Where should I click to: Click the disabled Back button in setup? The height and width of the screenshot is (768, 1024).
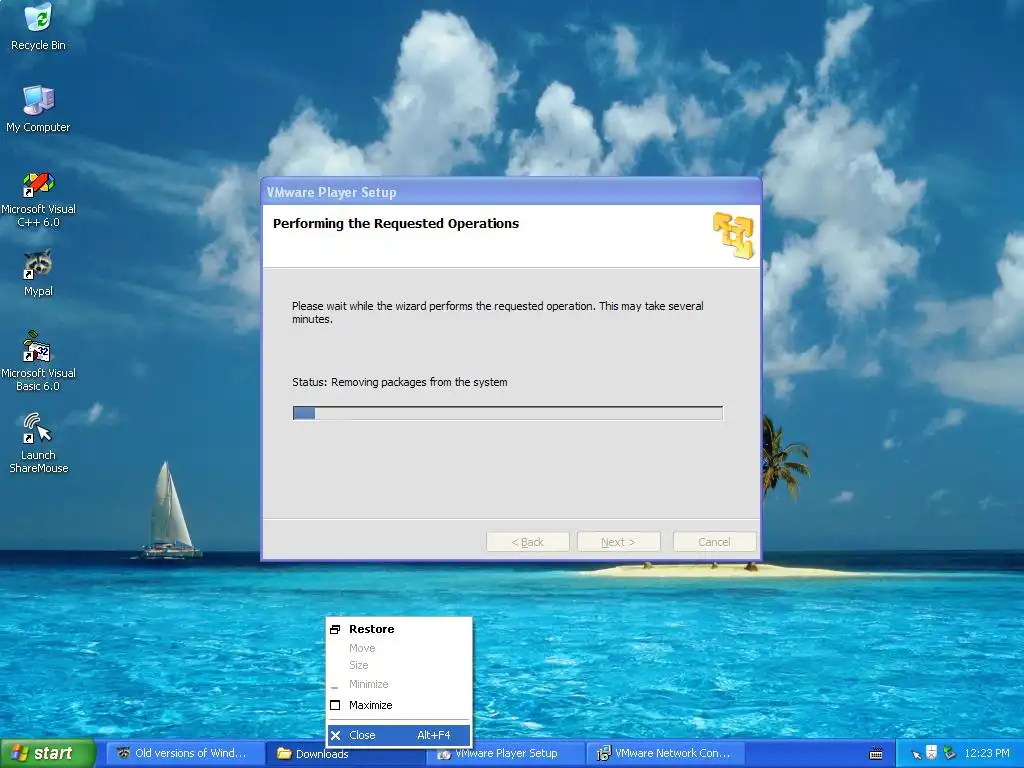pos(528,541)
